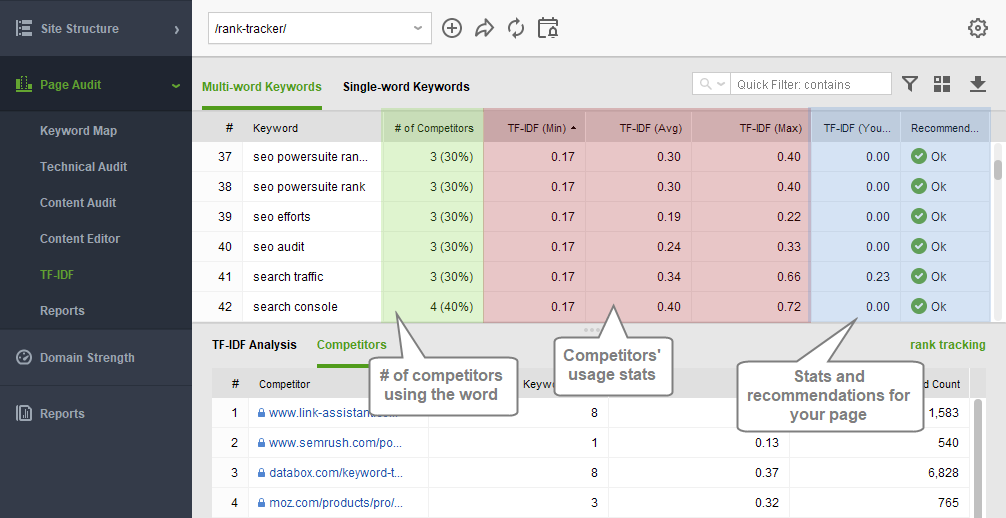Screen dimensions: 1006x518
Task: Click the refresh/rebuild icon
Action: click(516, 28)
